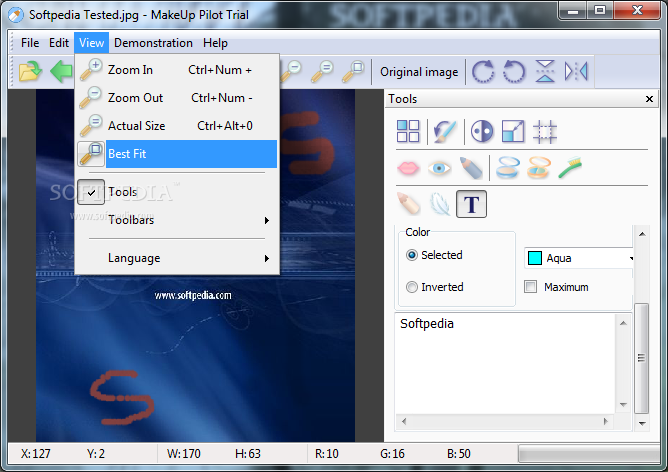
Task: Choose Zoom Out from the View menu
Action: click(177, 98)
